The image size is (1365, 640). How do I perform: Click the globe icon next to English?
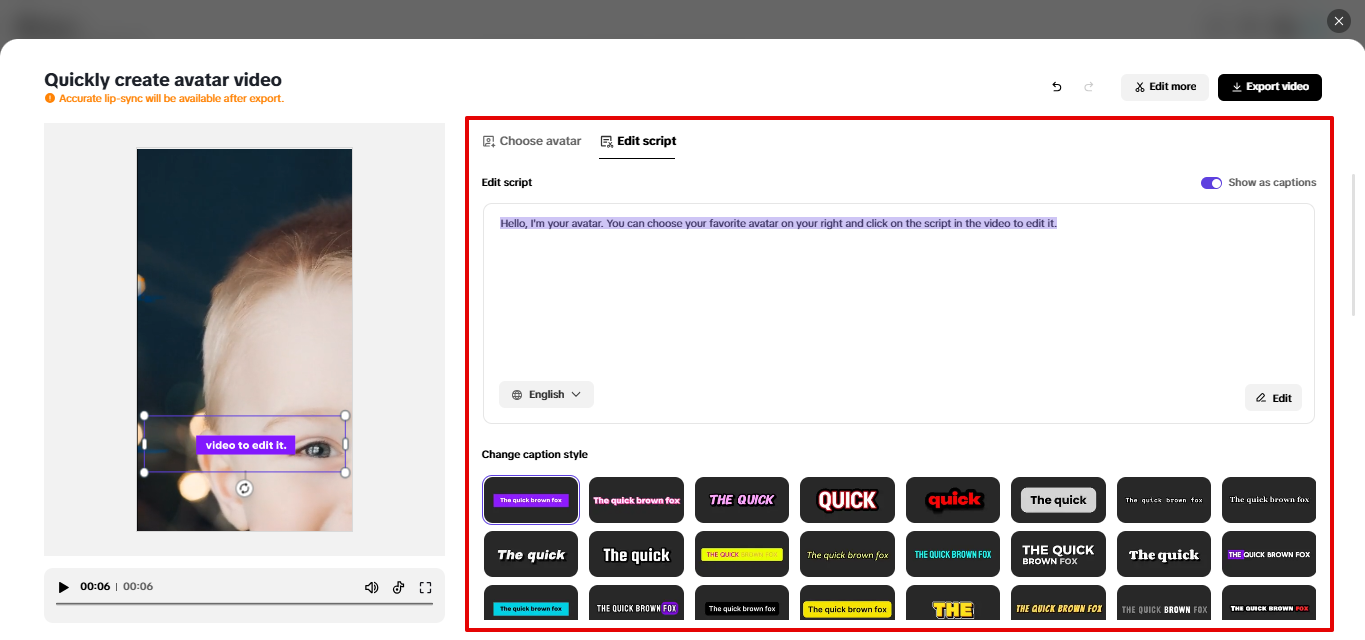(516, 394)
